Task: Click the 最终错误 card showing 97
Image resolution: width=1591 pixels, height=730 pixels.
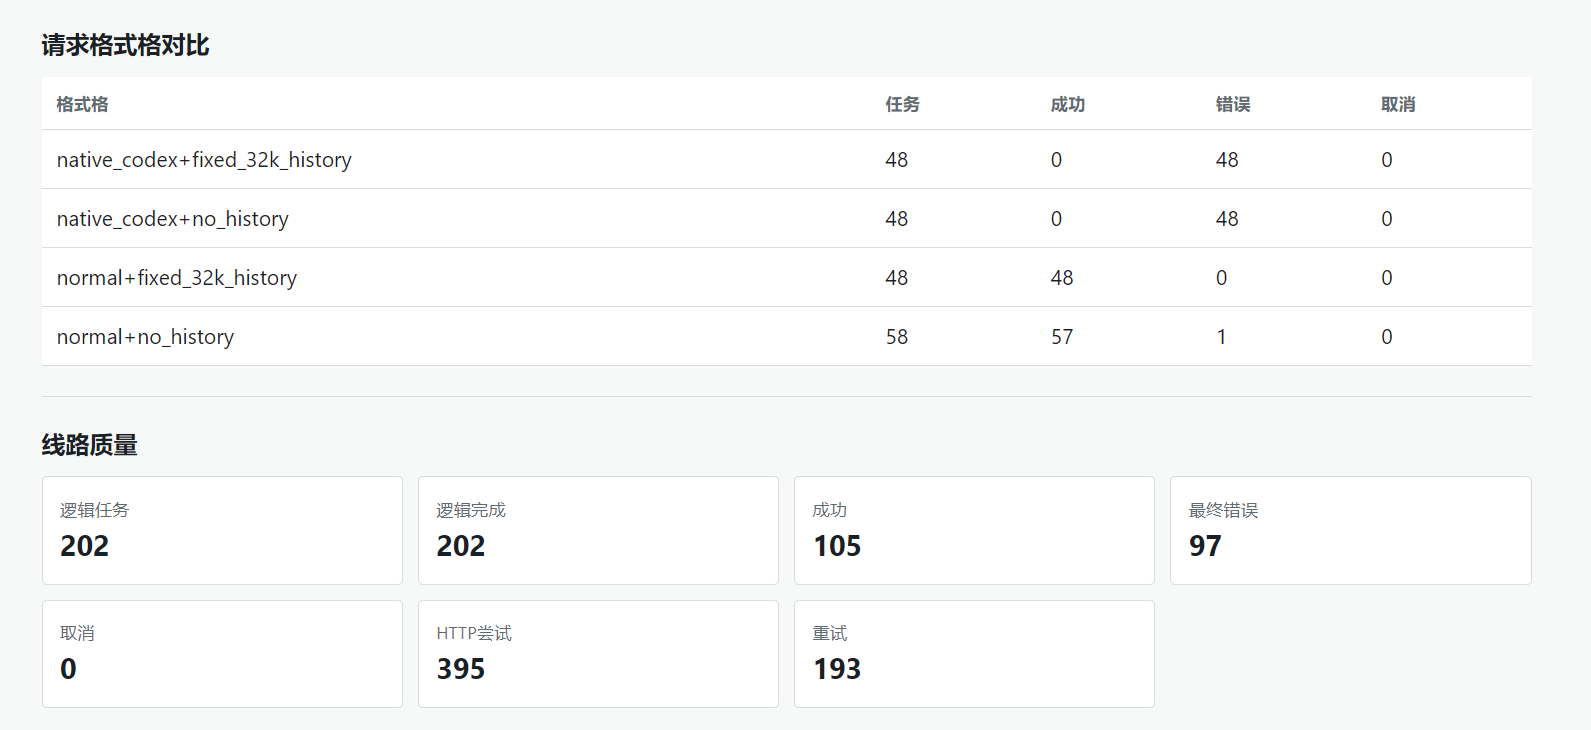Action: 1350,530
